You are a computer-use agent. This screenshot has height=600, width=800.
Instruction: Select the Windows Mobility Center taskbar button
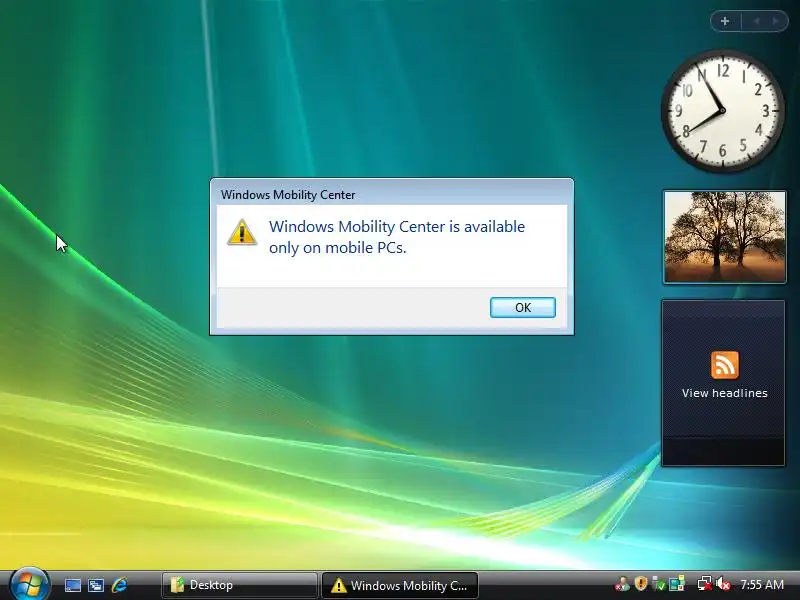pos(400,585)
